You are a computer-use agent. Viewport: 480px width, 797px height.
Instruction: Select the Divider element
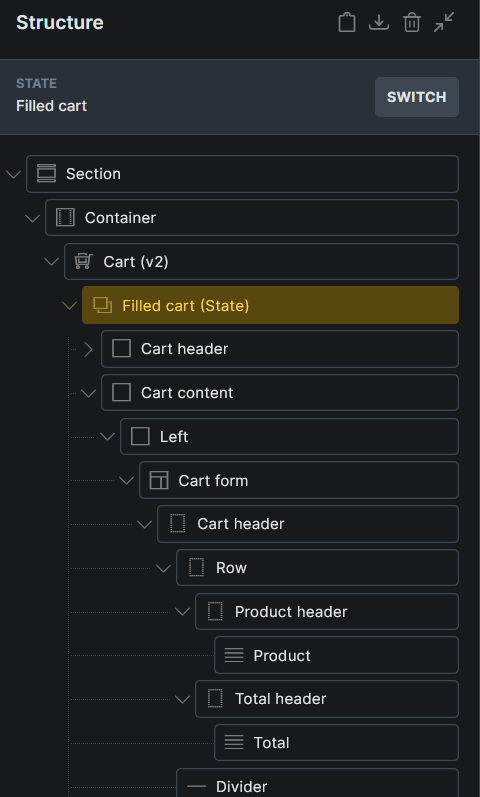[x=317, y=783]
